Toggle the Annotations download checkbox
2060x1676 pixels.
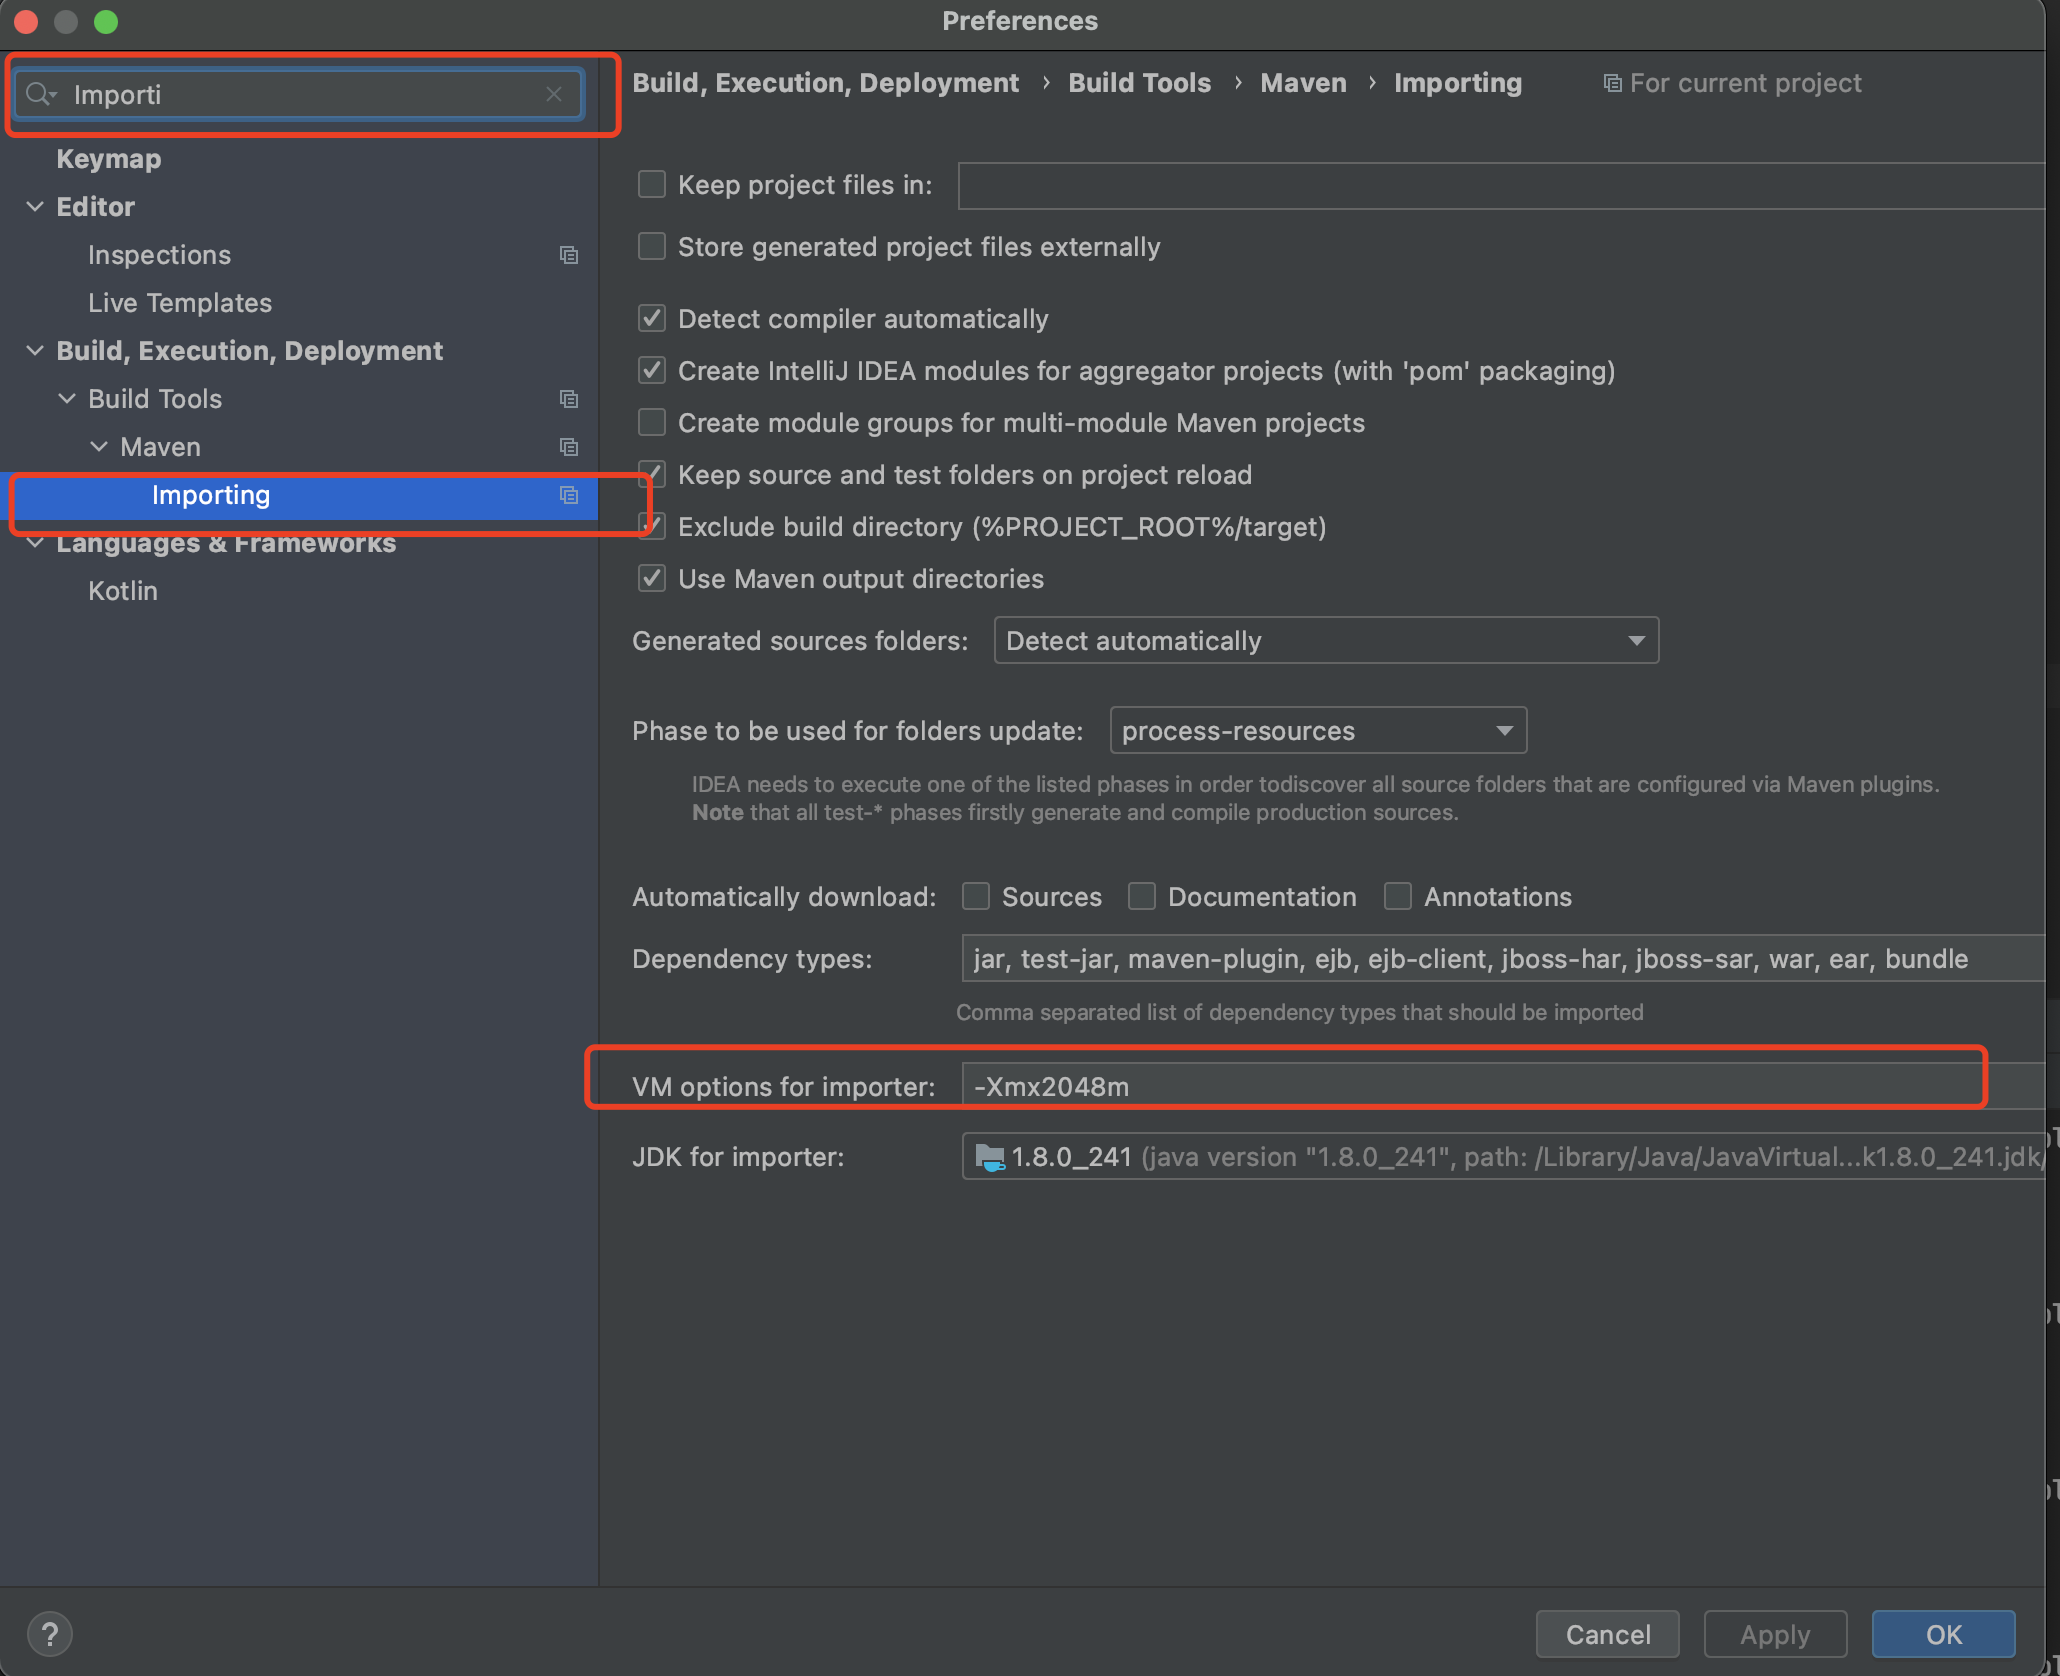click(1398, 896)
